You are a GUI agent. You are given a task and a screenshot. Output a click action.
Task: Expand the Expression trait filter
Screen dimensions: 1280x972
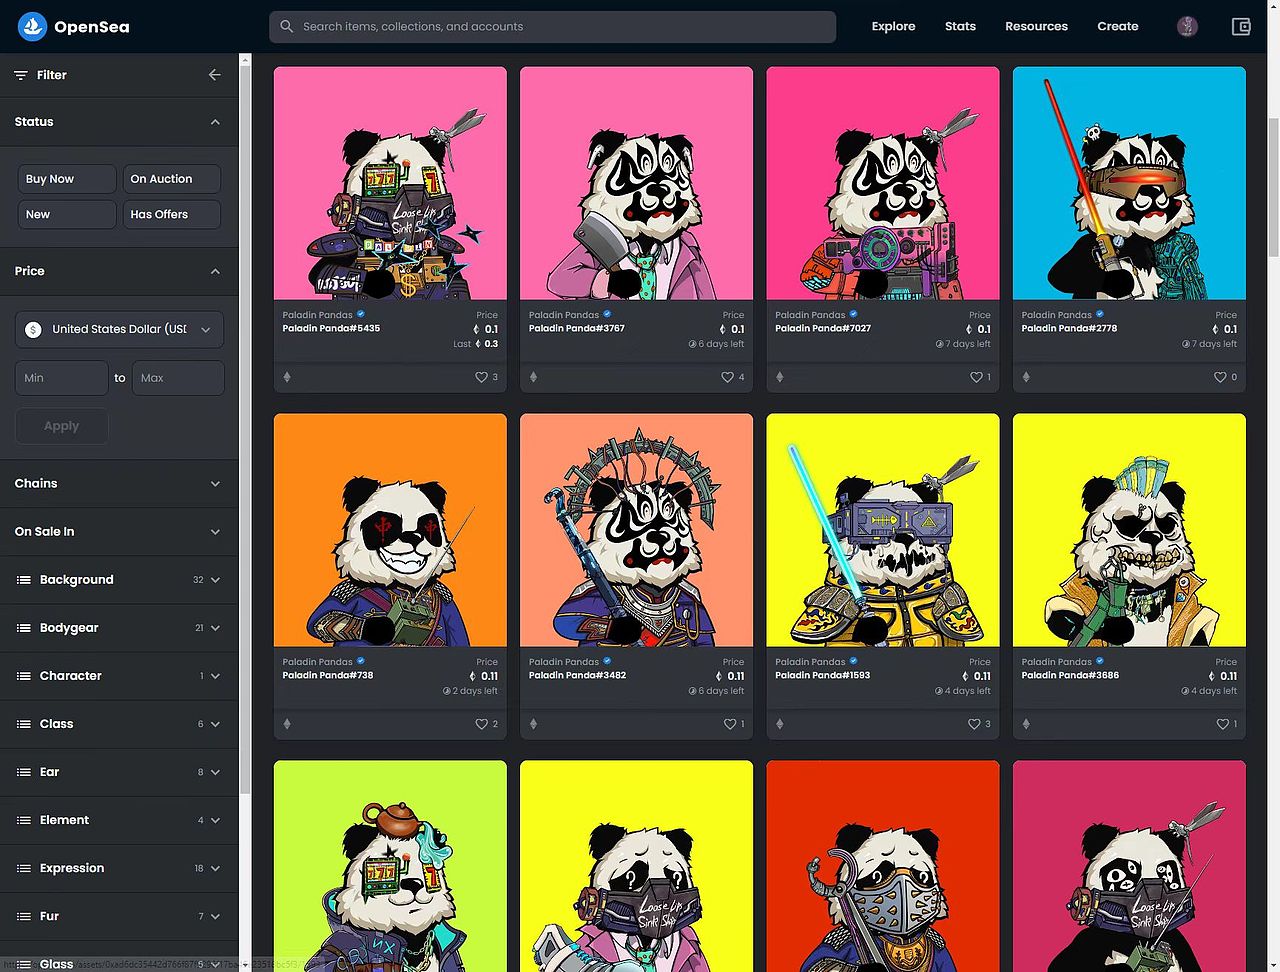[119, 868]
